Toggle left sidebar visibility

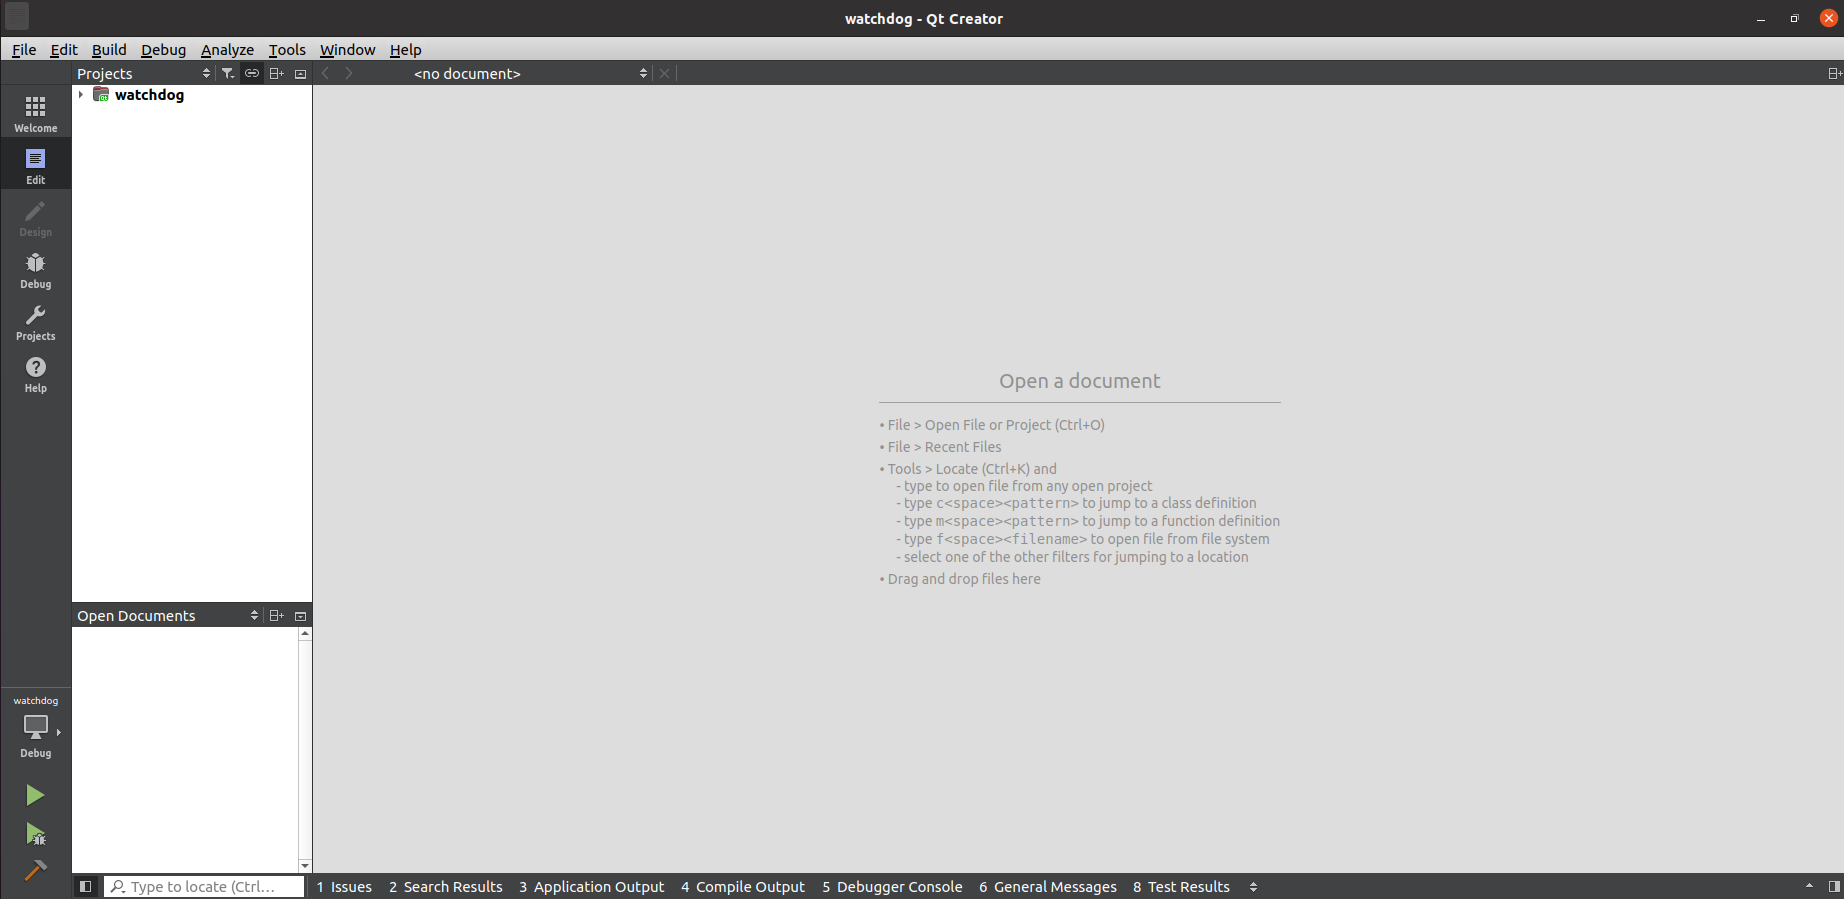click(86, 886)
